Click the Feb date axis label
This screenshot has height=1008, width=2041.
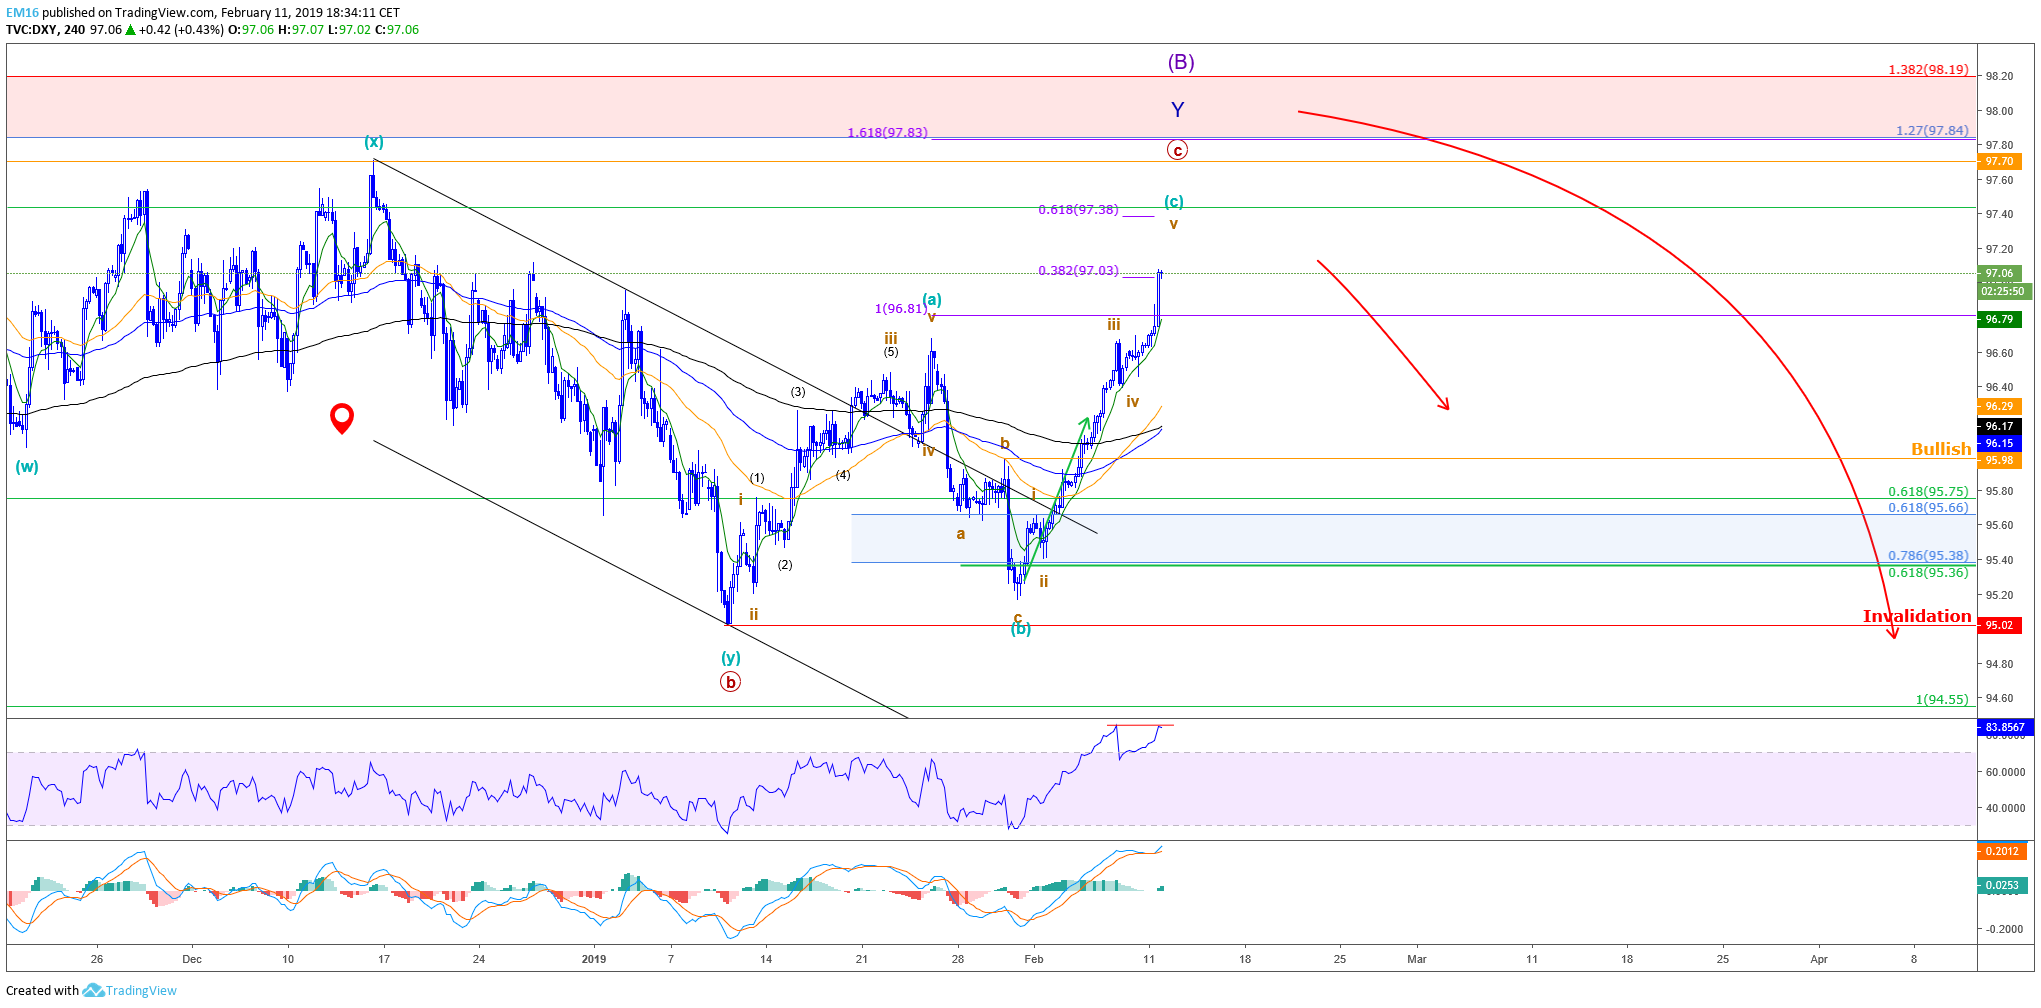click(1034, 959)
